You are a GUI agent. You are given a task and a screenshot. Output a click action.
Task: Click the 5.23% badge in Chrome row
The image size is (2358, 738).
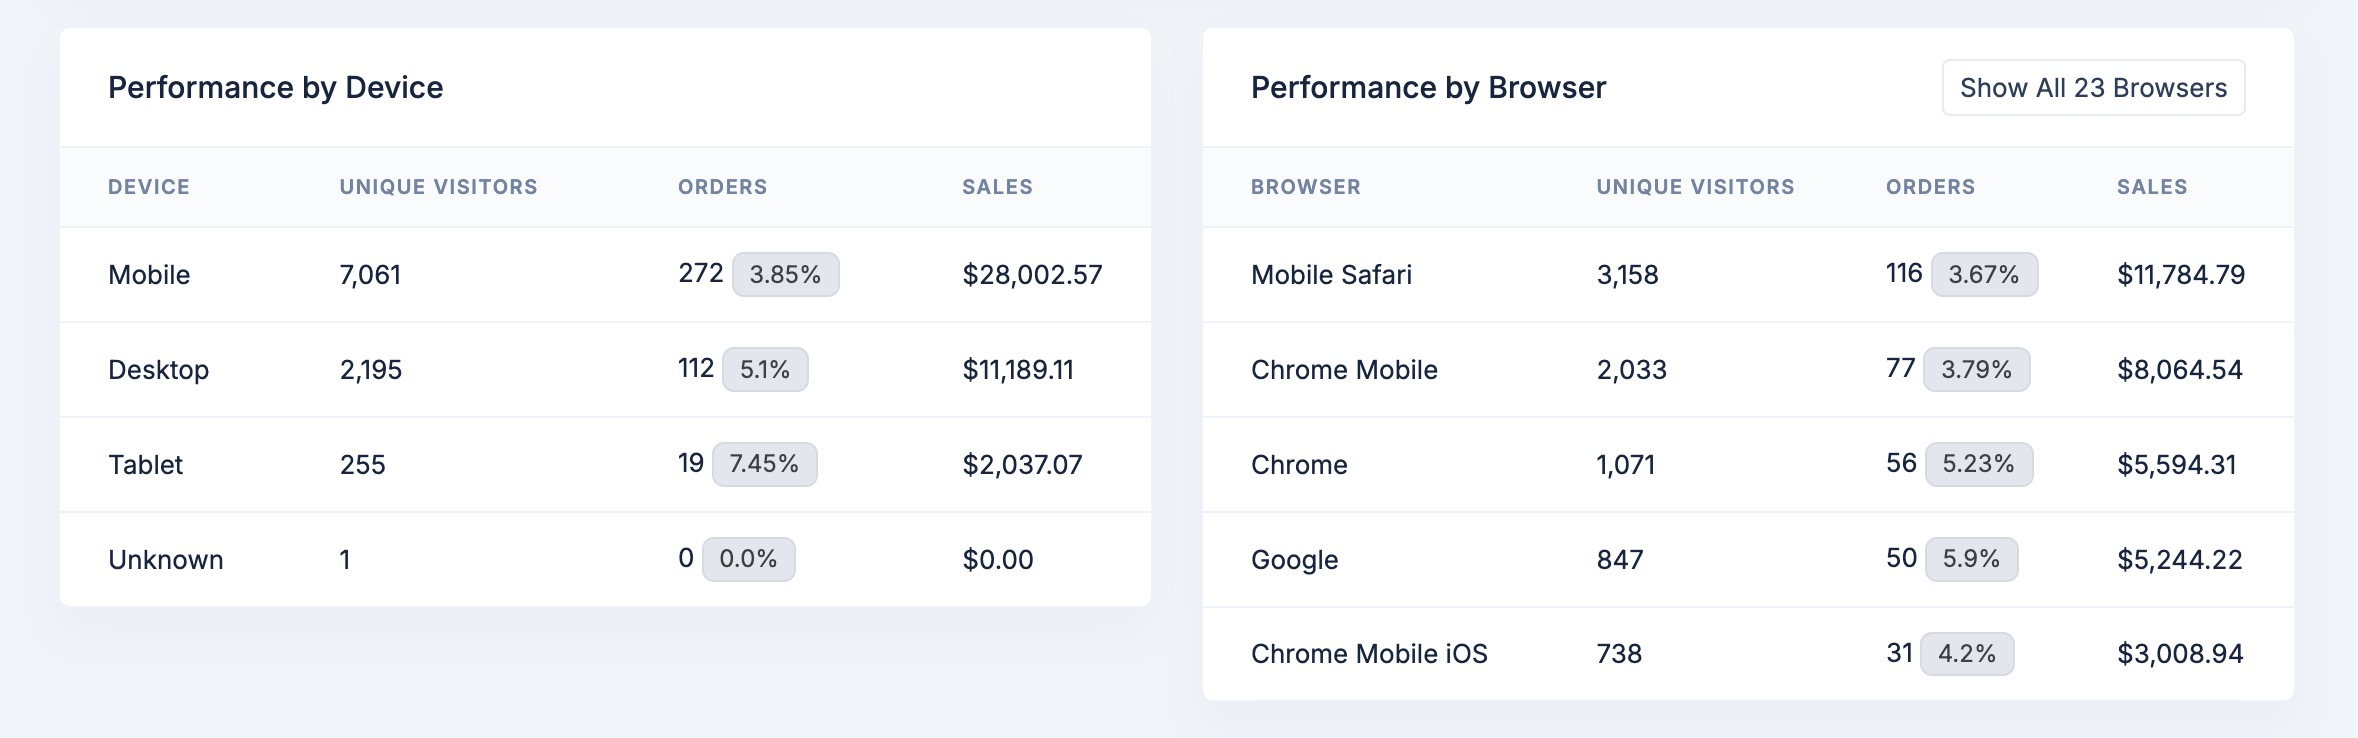[x=1979, y=464]
